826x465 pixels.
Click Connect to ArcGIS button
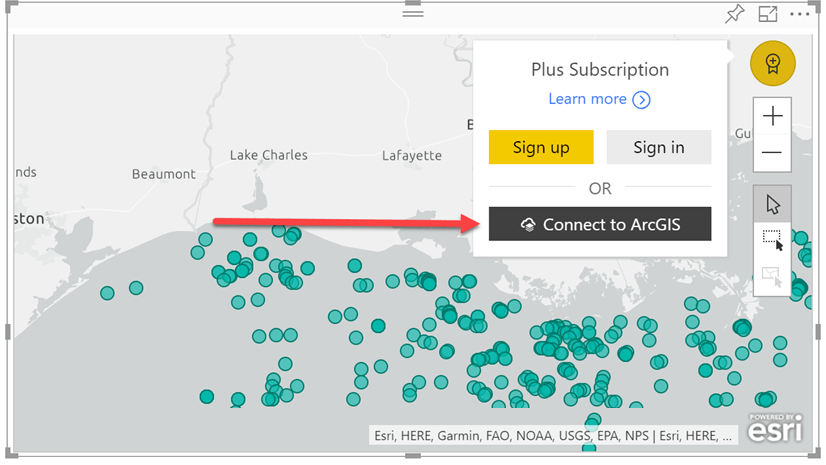(600, 225)
